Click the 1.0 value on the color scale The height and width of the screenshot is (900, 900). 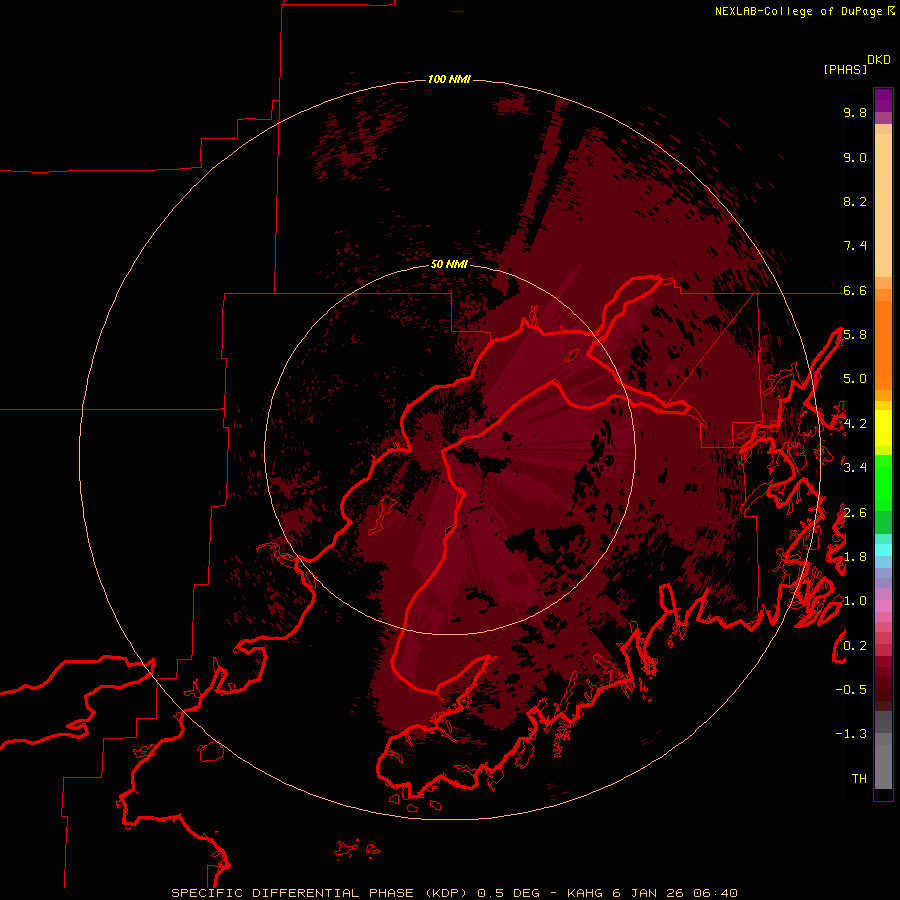[x=855, y=601]
